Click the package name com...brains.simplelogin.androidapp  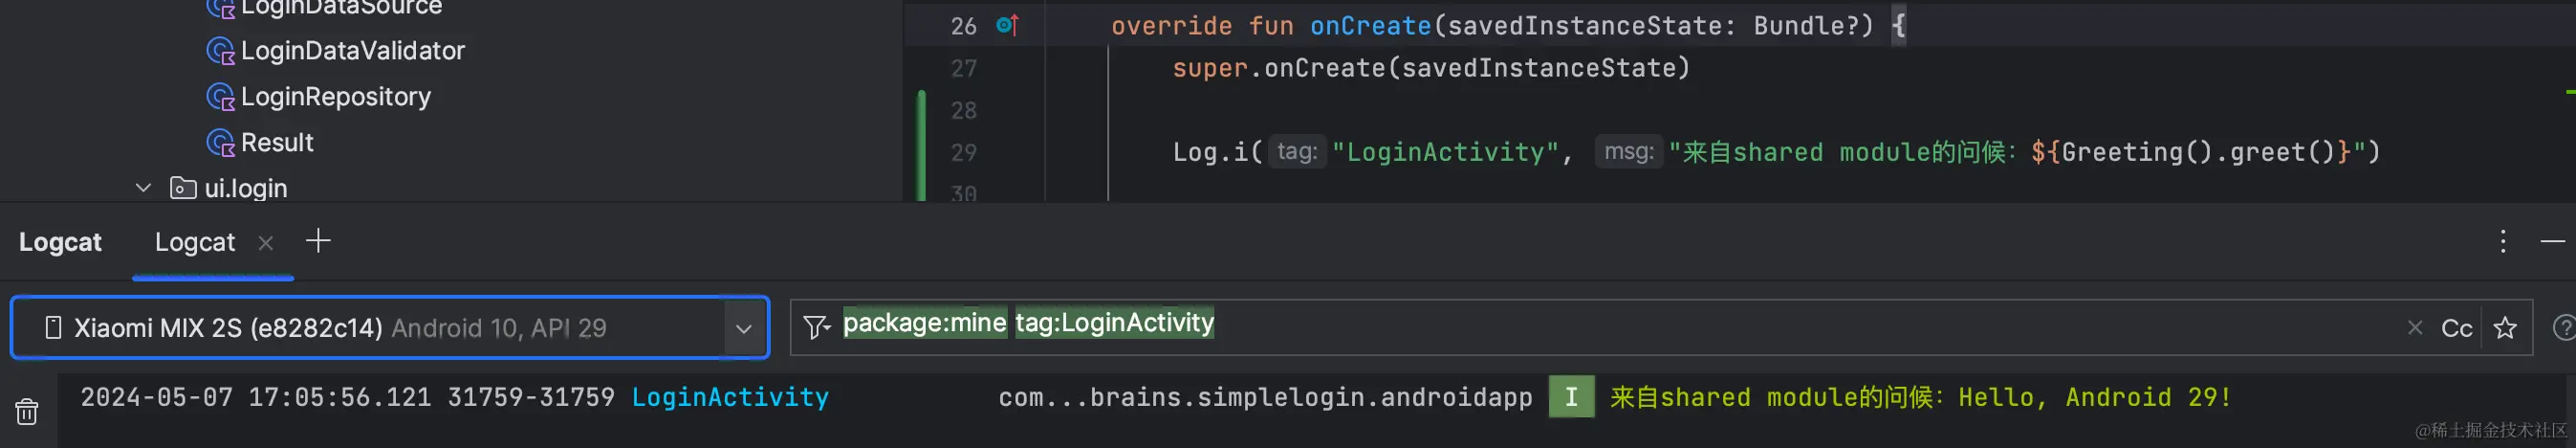pyautogui.click(x=1265, y=397)
